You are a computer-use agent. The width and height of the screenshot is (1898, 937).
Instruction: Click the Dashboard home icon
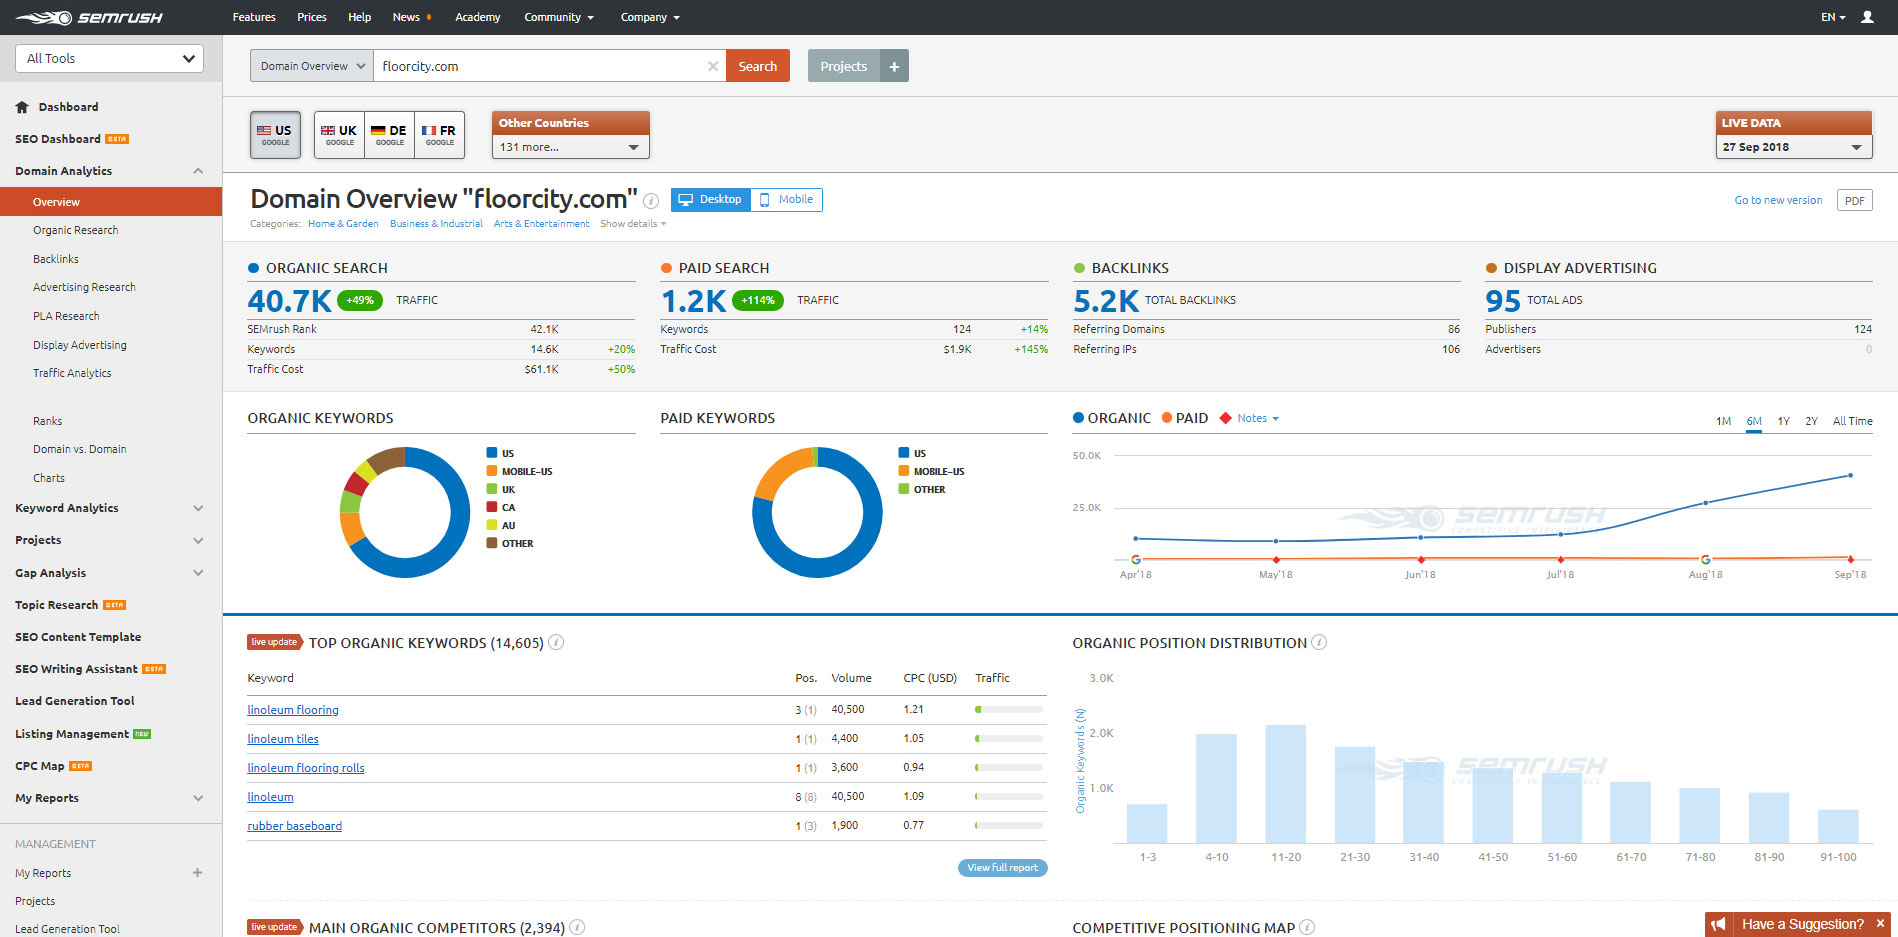click(22, 107)
